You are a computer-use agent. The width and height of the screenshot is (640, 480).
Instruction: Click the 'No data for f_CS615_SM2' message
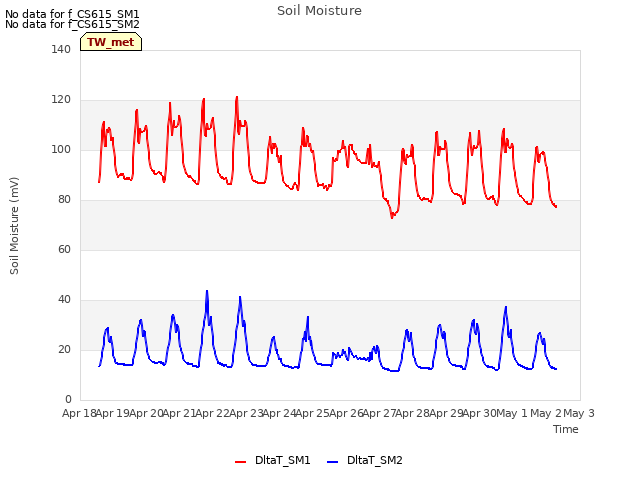(72, 24)
